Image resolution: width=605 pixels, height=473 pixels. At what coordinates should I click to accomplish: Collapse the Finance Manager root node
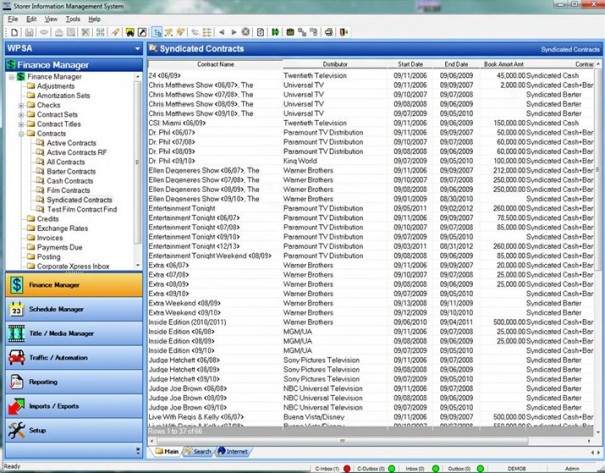tap(12, 77)
